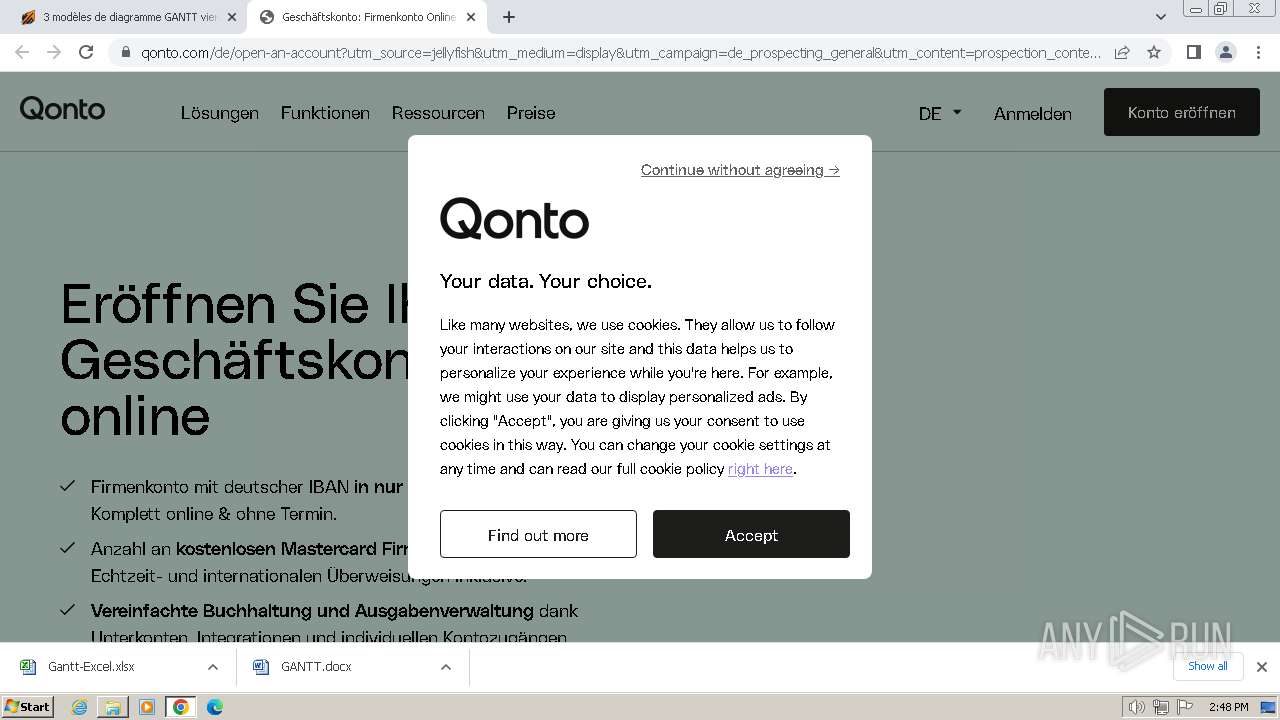Click the address bar URL
This screenshot has width=1280, height=720.
point(620,52)
